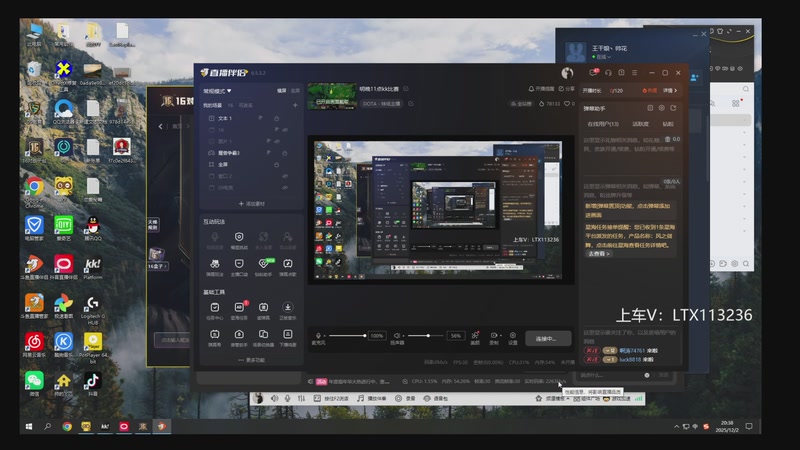Toggle lock on the 文本 1 source
Screen dimensions: 800x450
tap(277, 118)
